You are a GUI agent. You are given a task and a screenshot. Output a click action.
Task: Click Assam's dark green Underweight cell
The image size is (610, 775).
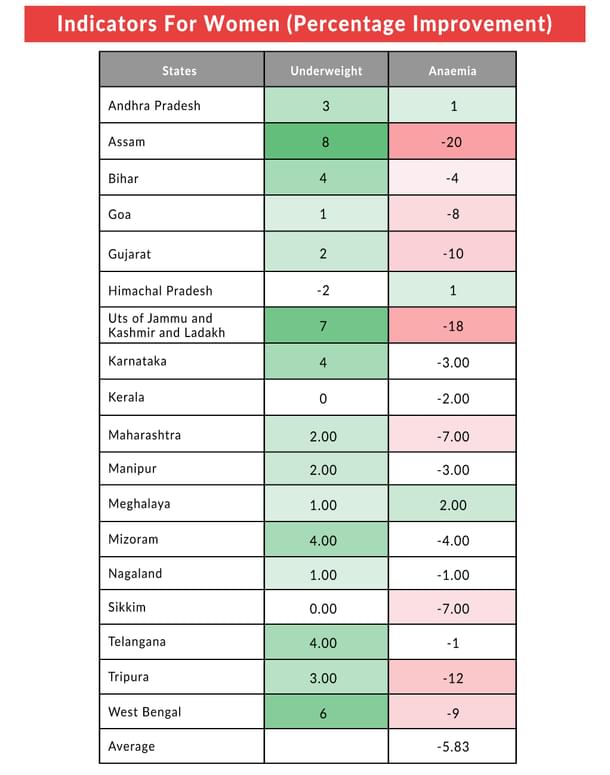coord(326,142)
